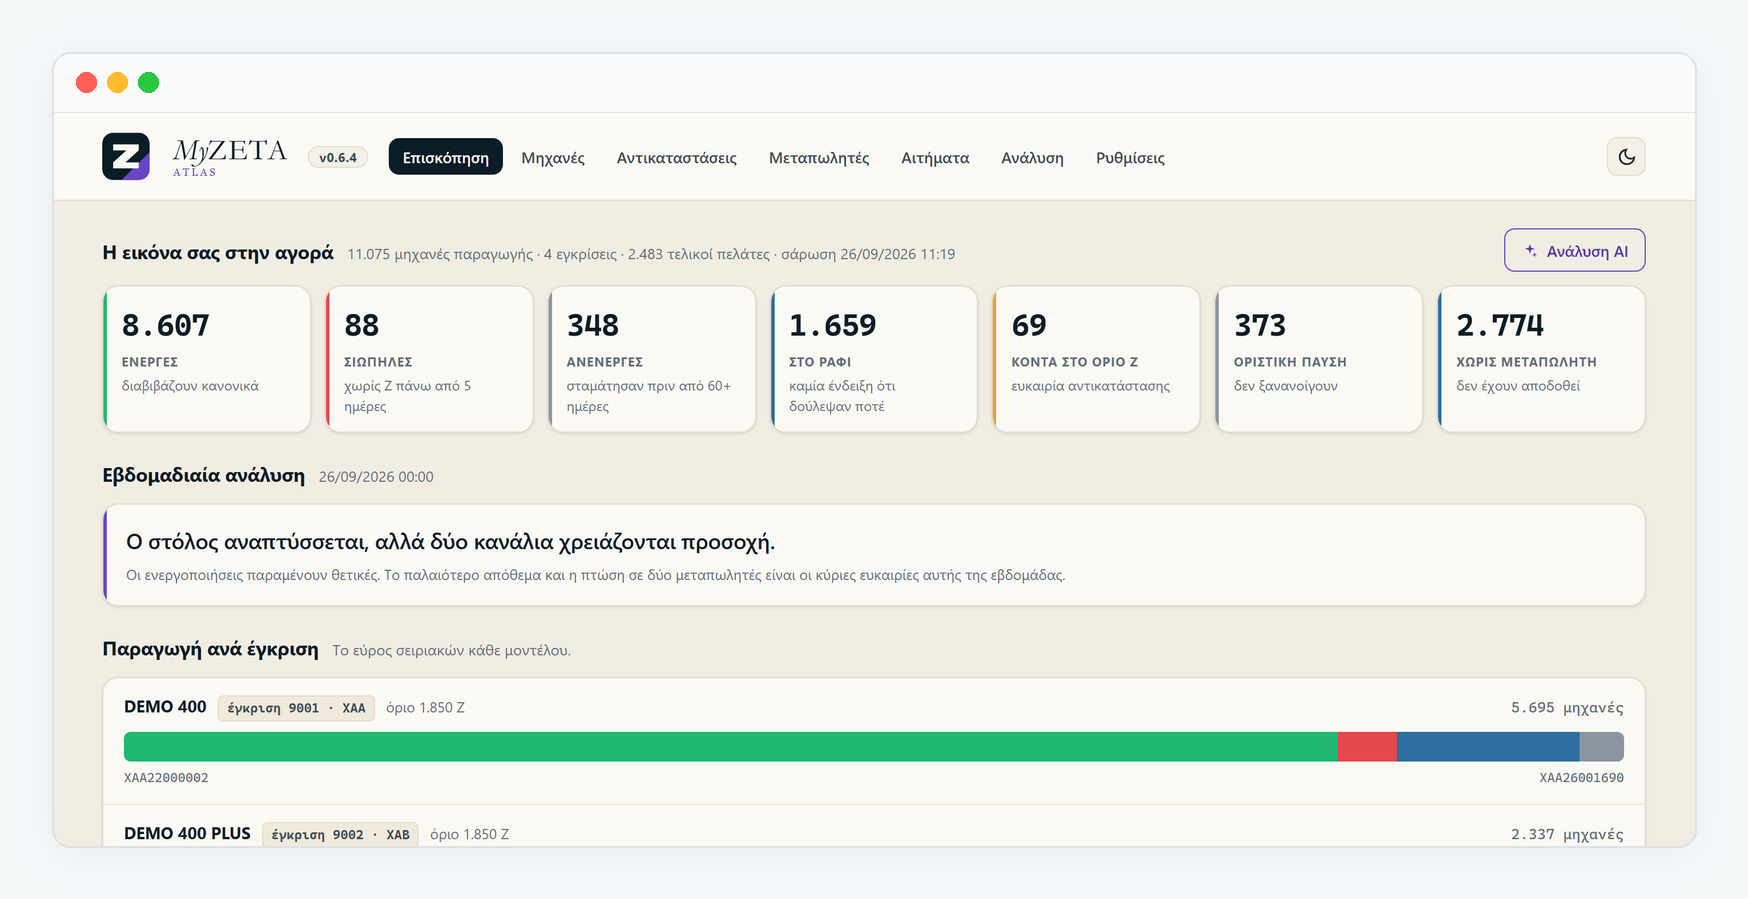Select the Αιτήματα tab
This screenshot has width=1748, height=899.
coord(935,157)
